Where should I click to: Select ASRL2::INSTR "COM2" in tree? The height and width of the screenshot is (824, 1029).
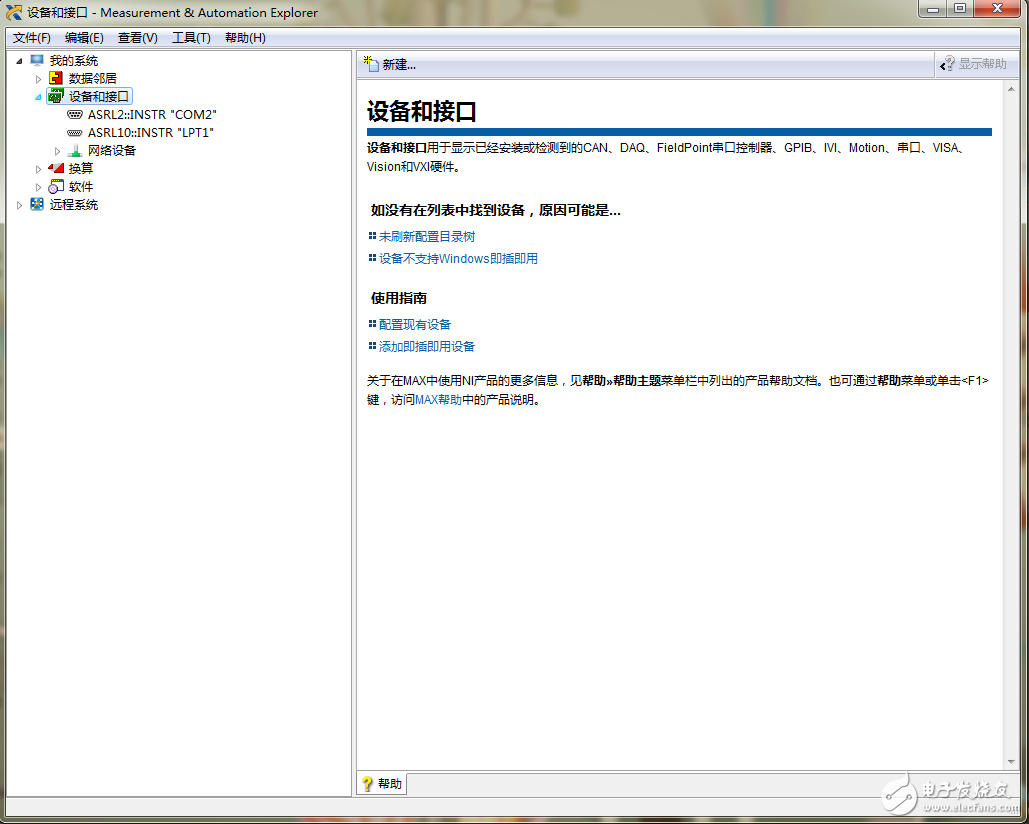click(x=152, y=114)
